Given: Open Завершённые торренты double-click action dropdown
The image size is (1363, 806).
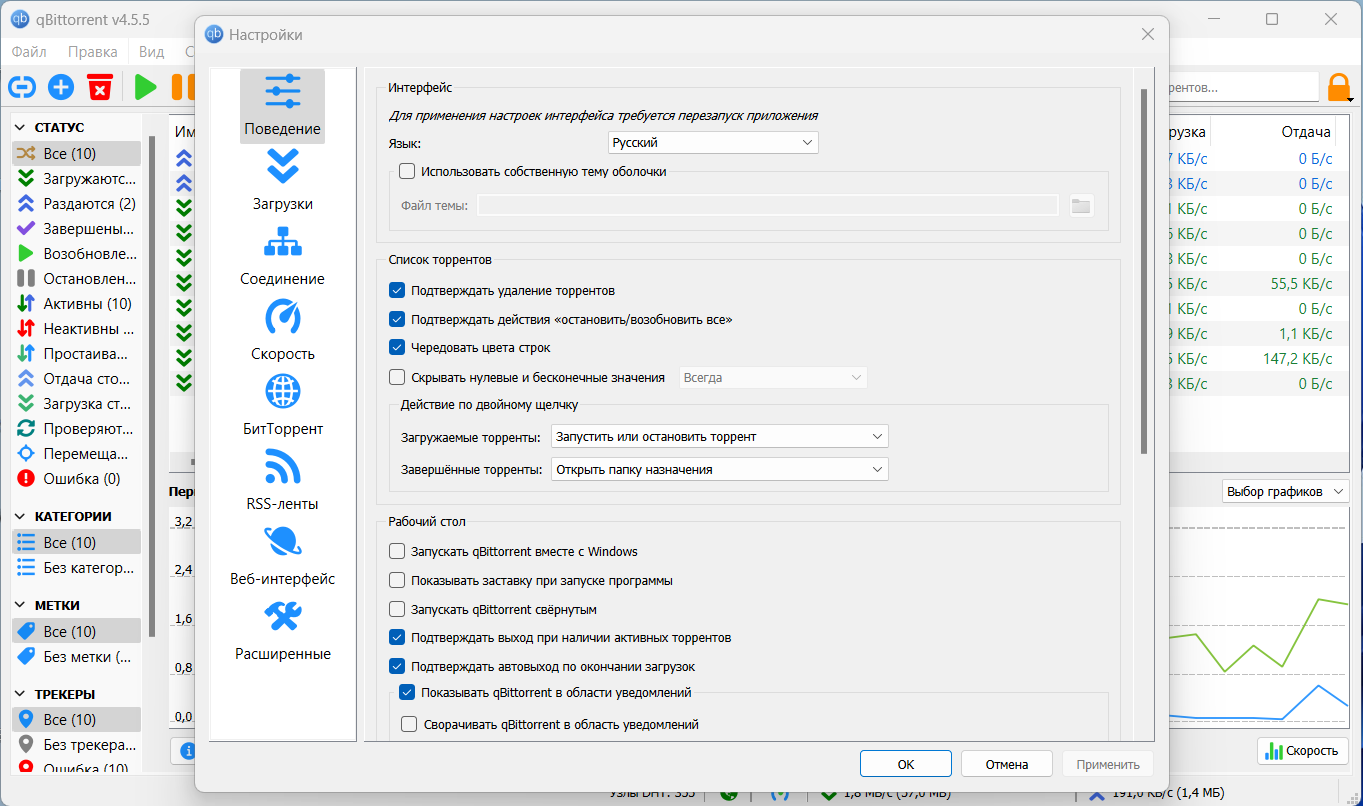Looking at the screenshot, I should click(x=720, y=469).
